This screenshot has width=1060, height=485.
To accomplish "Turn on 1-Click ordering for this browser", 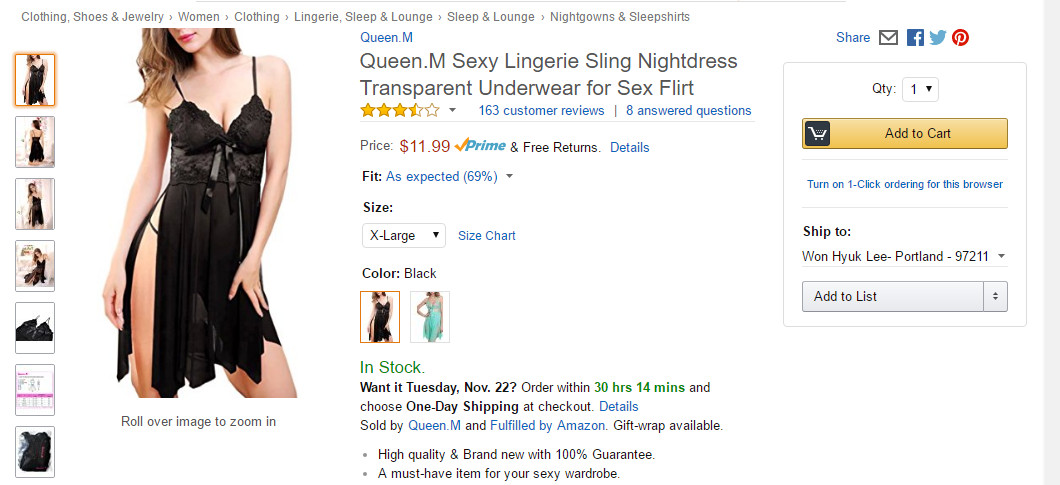I will tap(905, 184).
